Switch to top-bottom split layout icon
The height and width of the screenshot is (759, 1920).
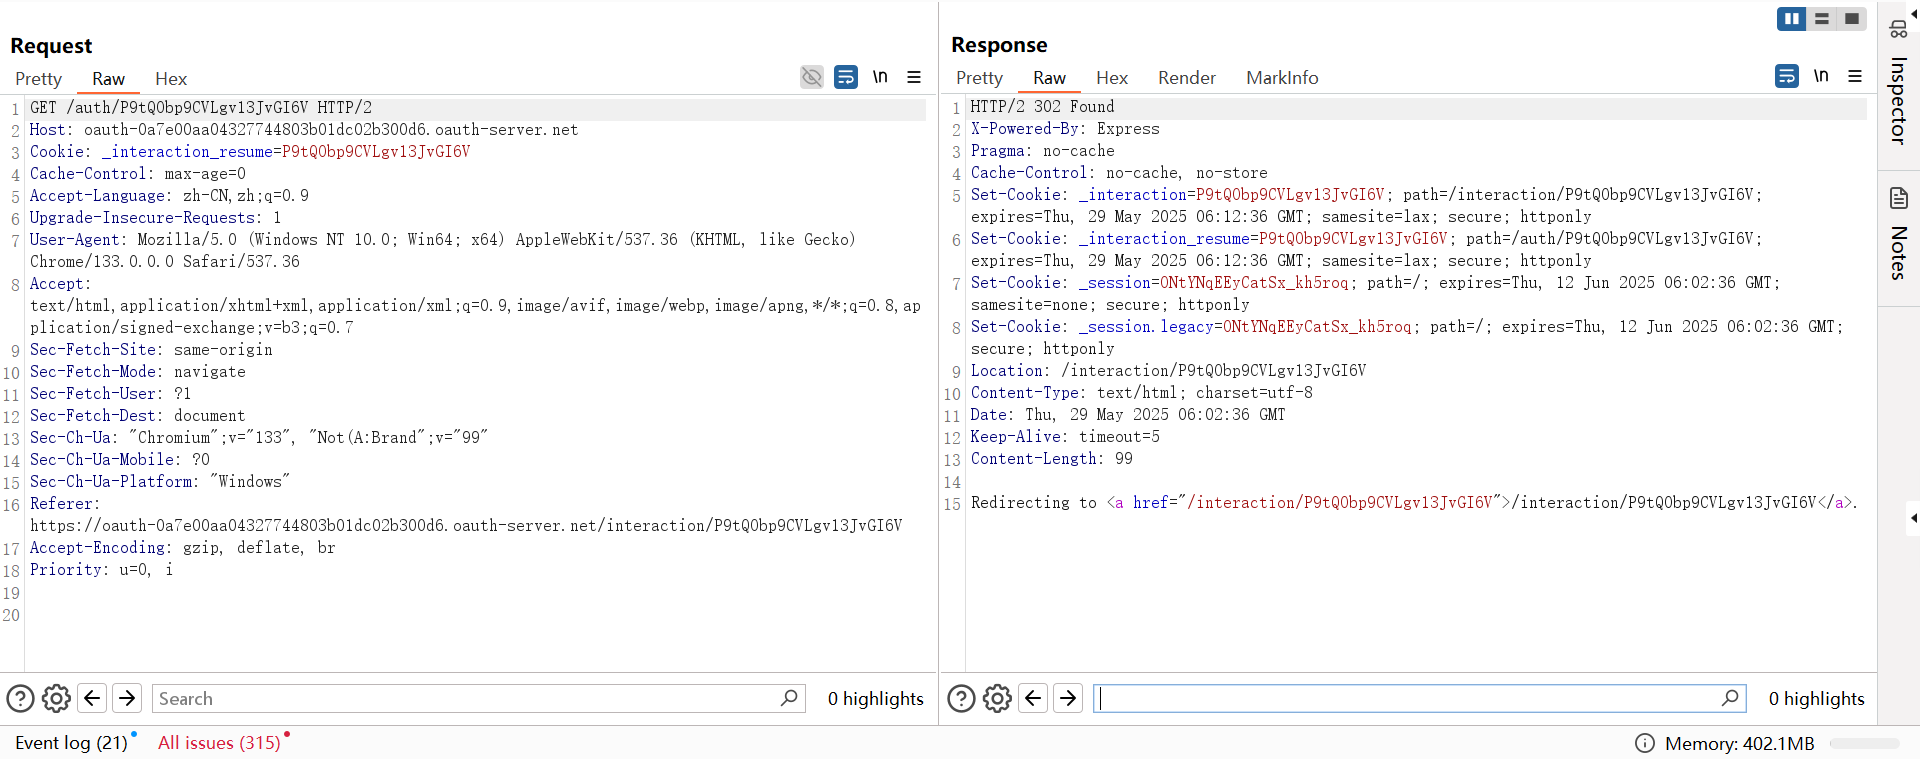1822,19
